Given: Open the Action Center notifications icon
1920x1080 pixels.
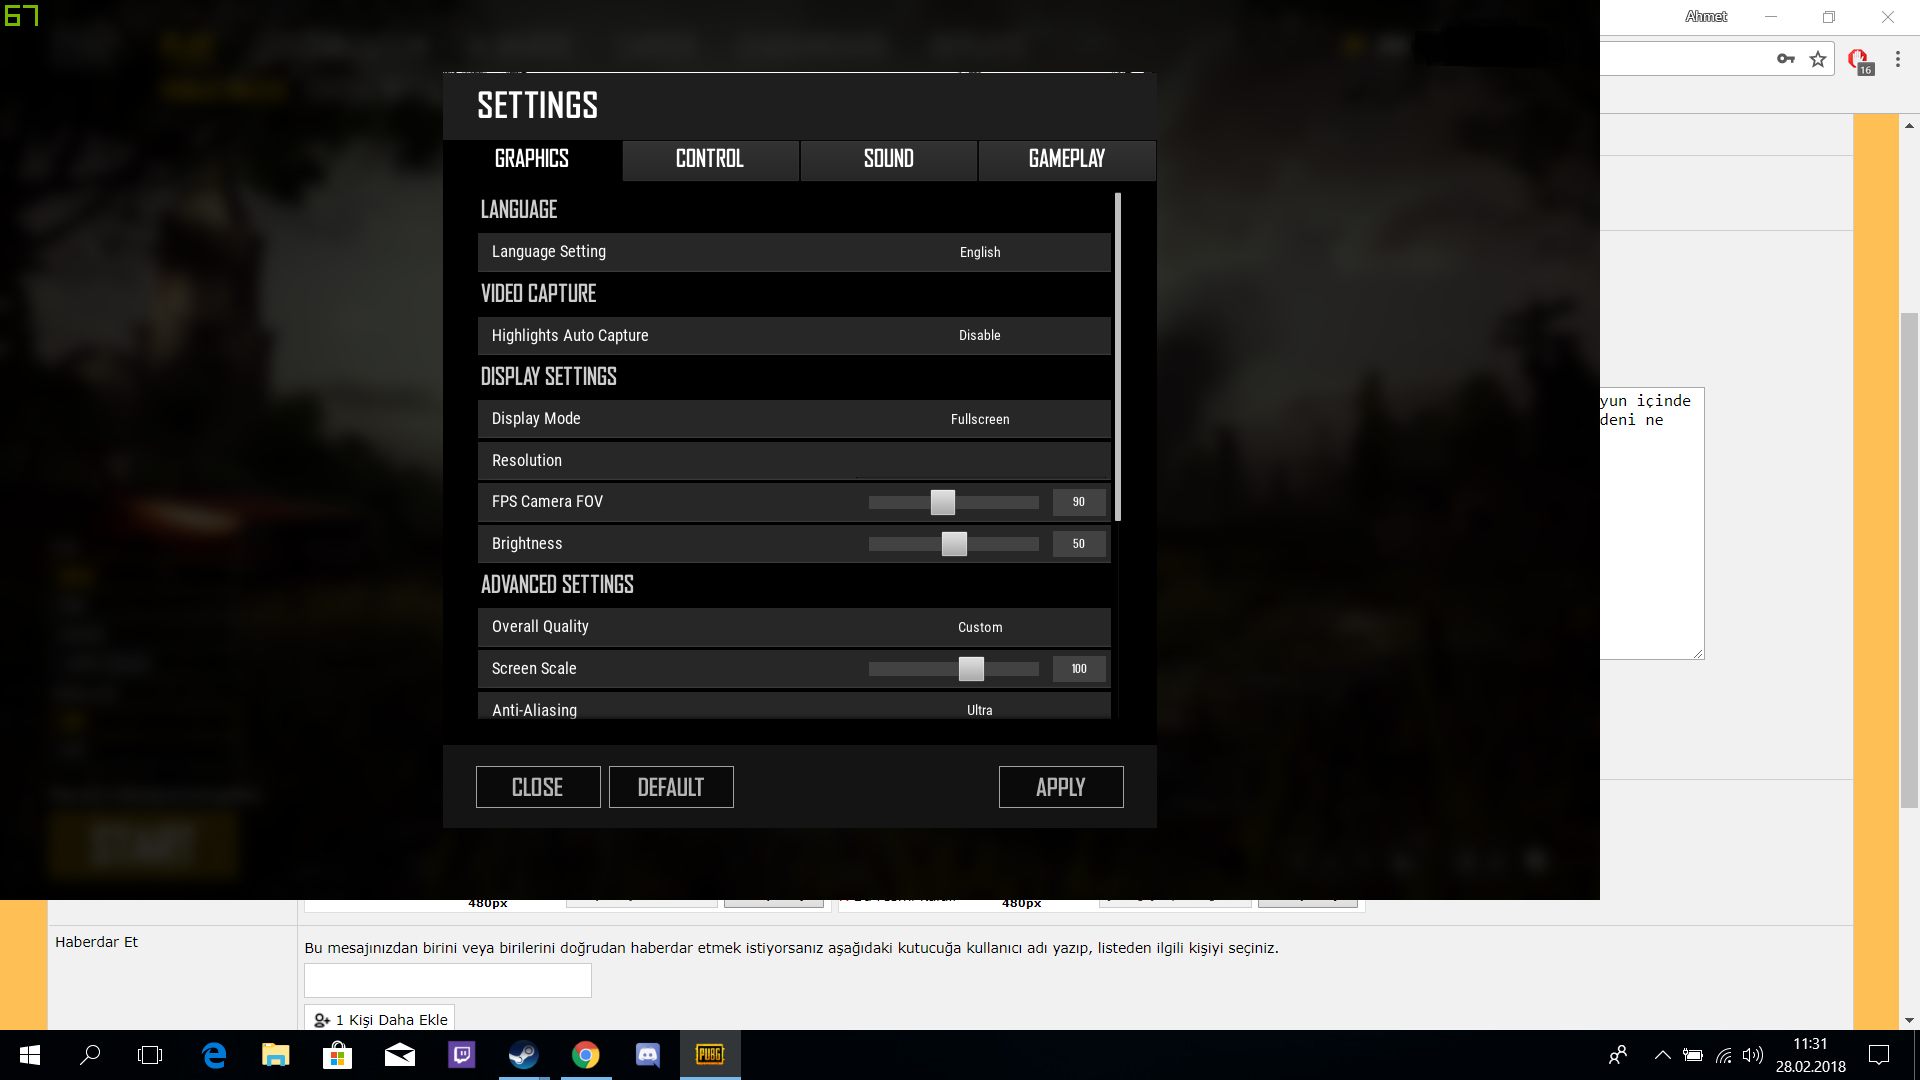Looking at the screenshot, I should [1879, 1055].
